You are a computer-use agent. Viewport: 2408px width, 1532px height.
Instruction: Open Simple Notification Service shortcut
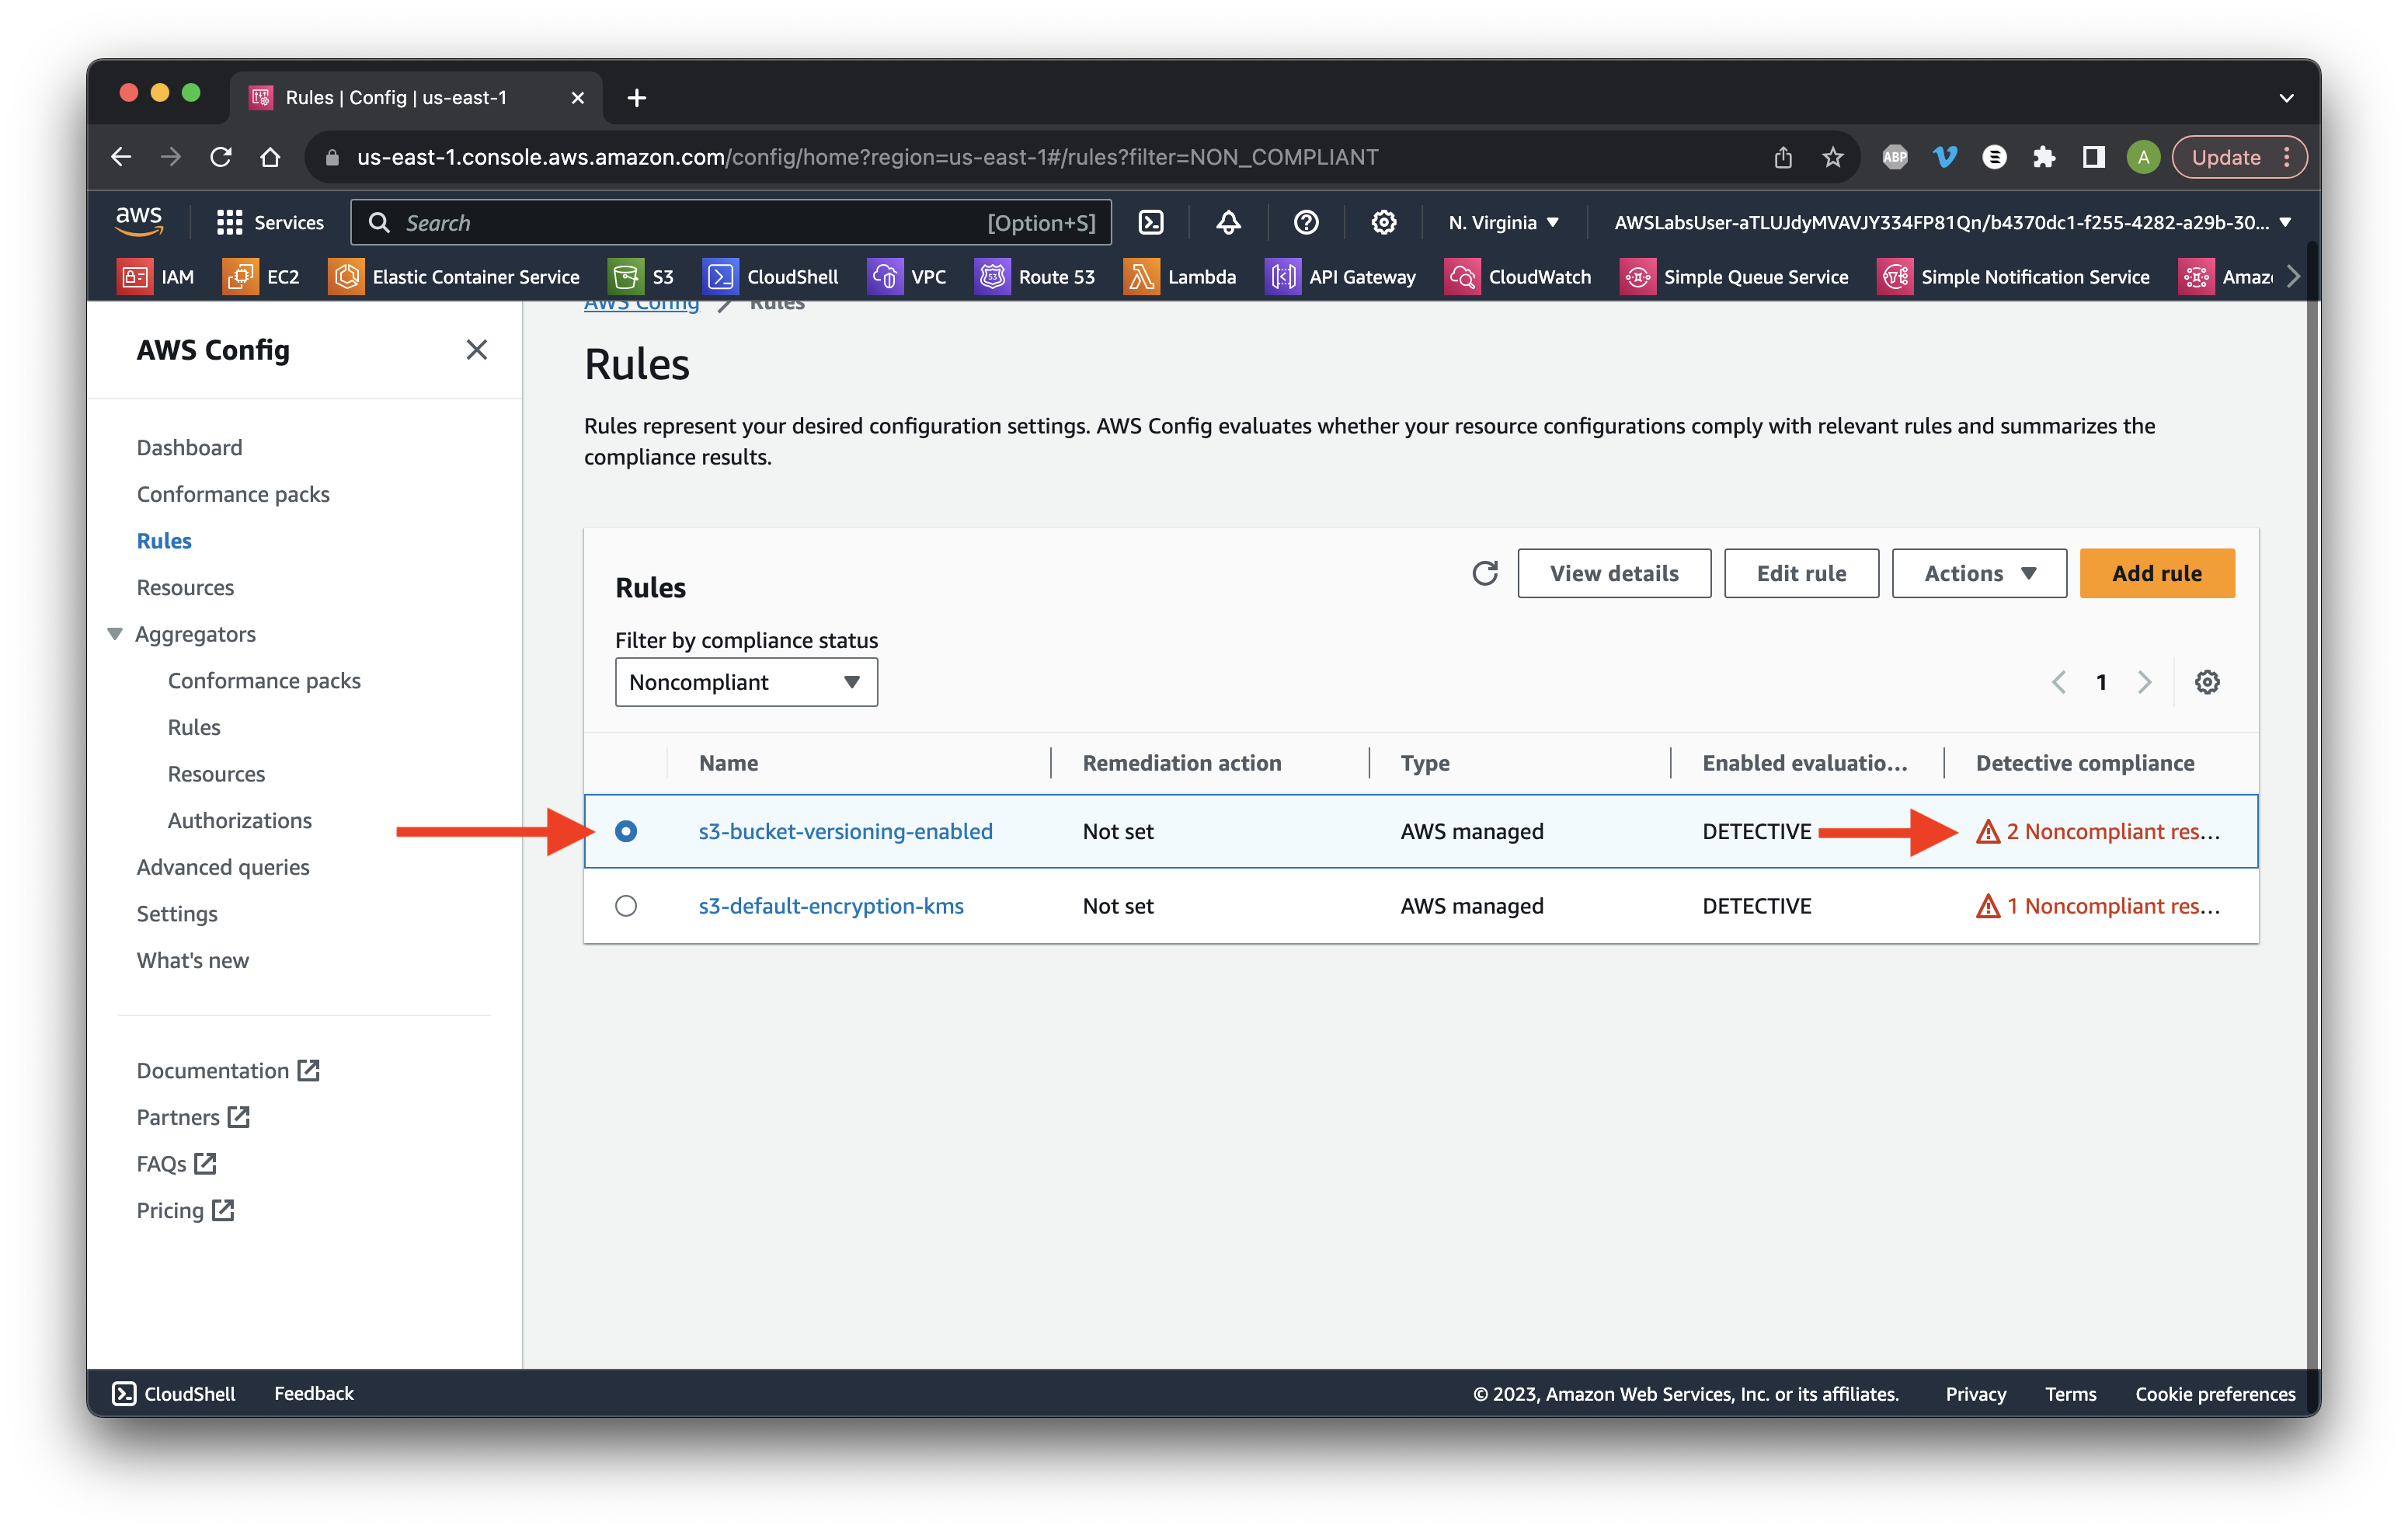pyautogui.click(x=2013, y=277)
